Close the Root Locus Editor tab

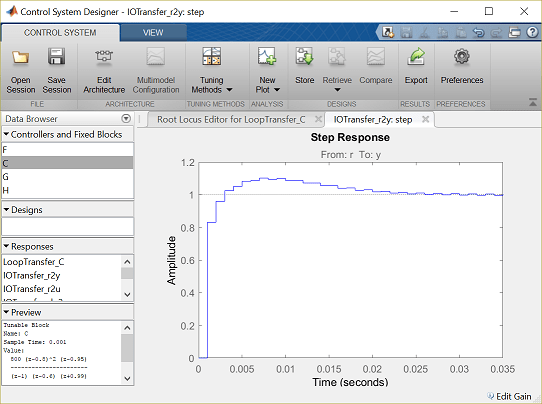(318, 119)
